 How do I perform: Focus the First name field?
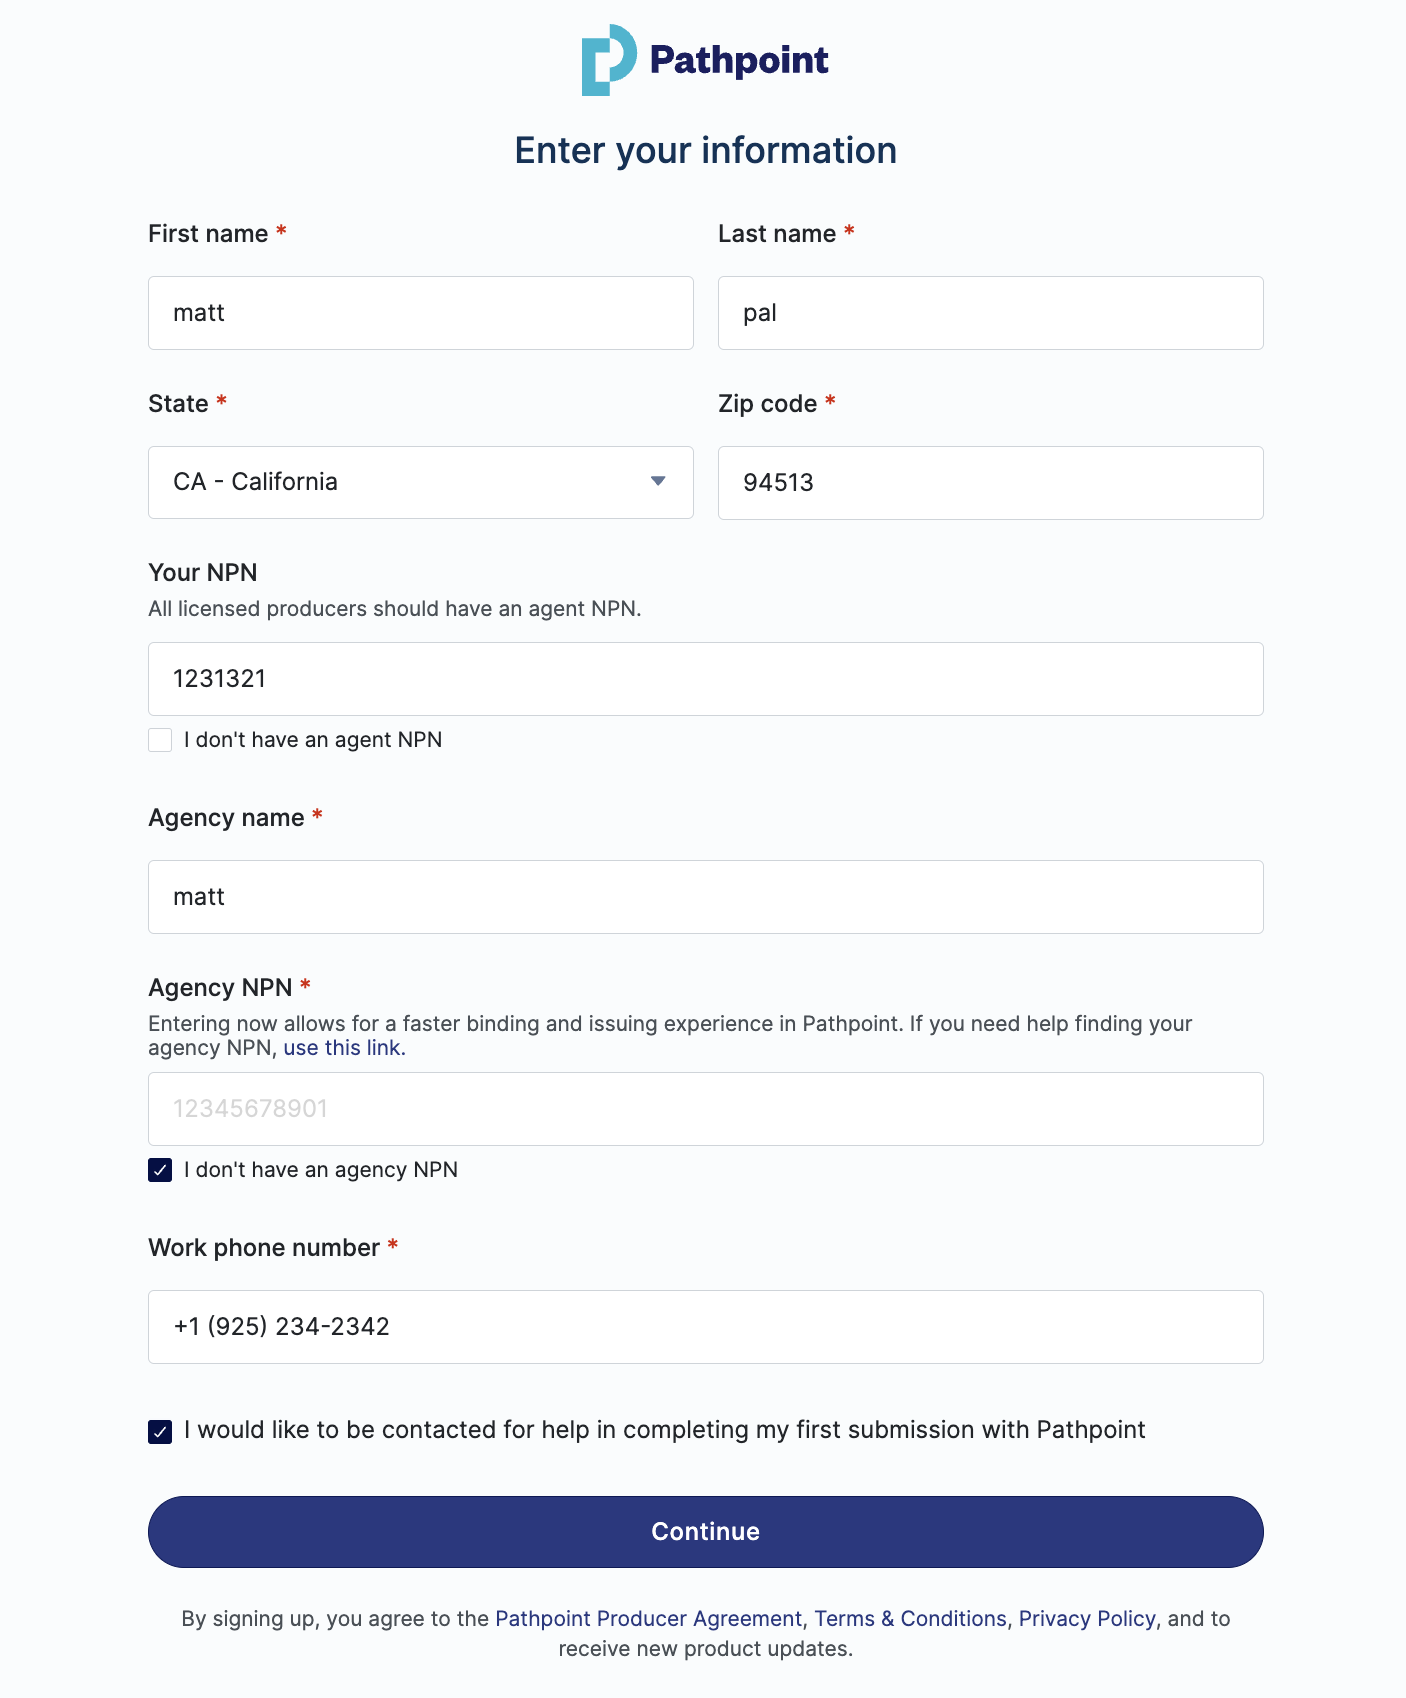(x=420, y=313)
